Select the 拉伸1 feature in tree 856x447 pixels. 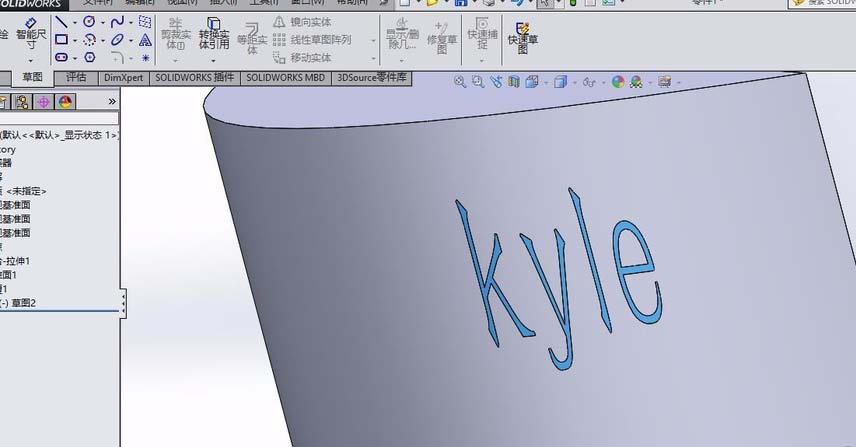[x=18, y=261]
